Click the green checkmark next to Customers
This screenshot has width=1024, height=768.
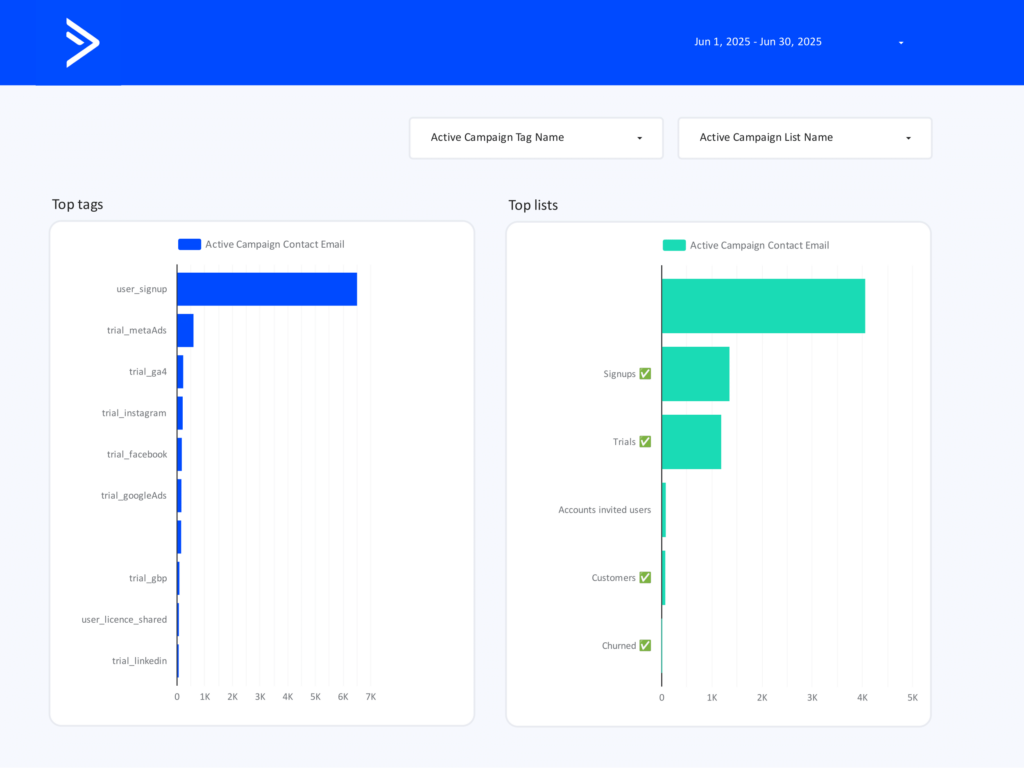tap(645, 578)
